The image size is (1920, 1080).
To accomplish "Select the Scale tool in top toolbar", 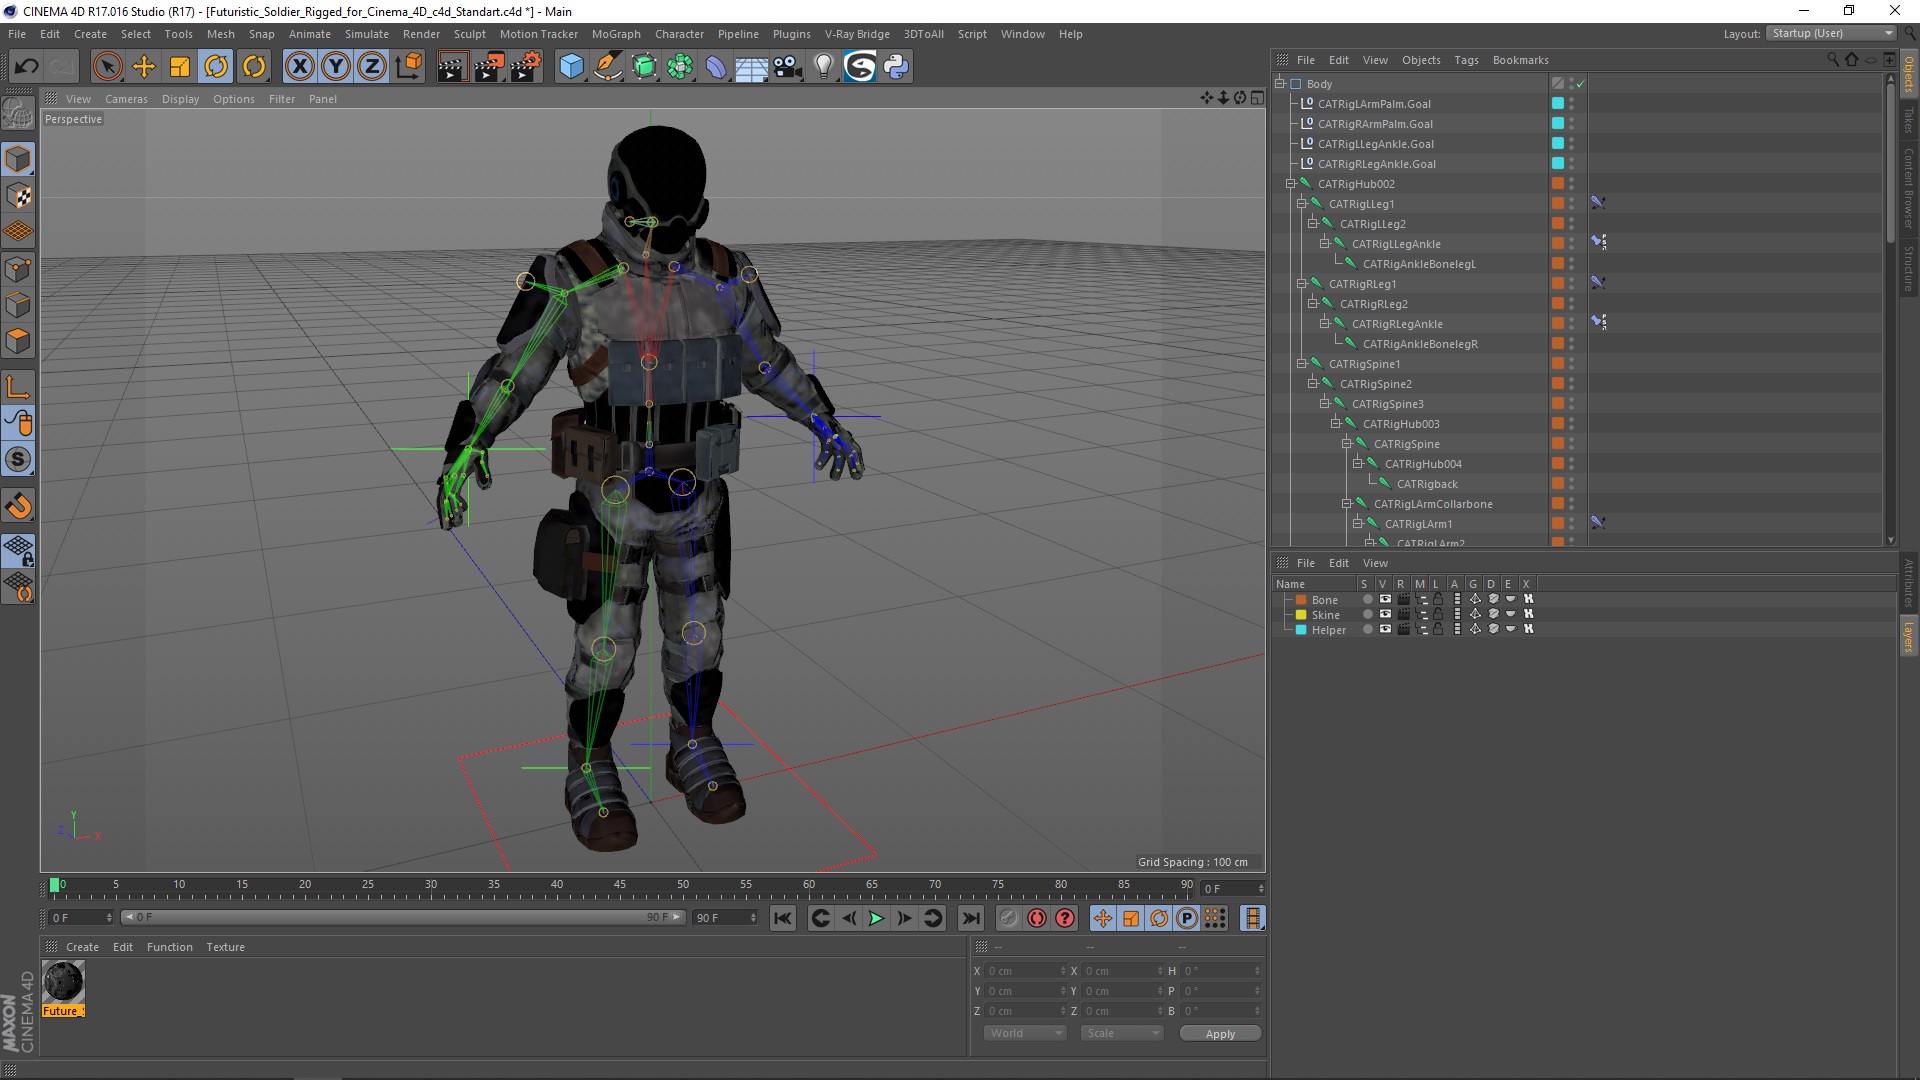I will click(x=180, y=67).
